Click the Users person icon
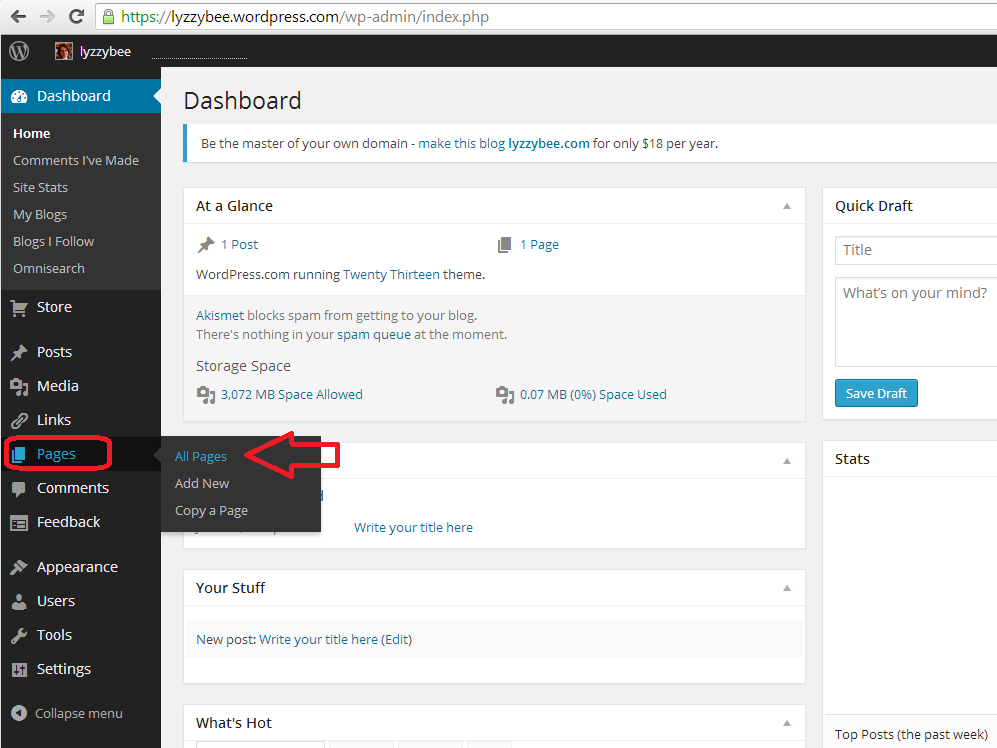 click(19, 602)
